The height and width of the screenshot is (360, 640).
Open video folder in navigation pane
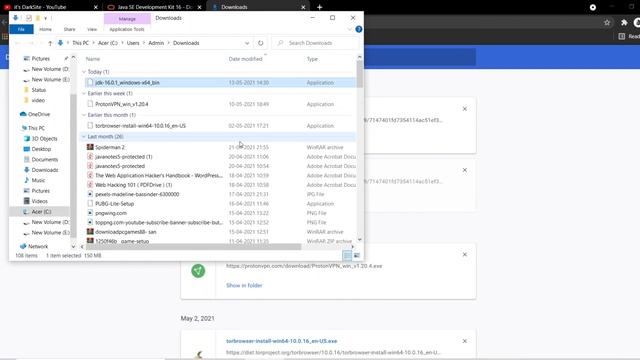click(x=38, y=100)
